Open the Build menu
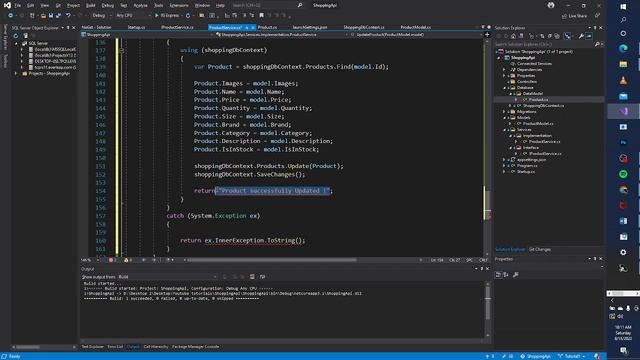Viewport: 640px width, 360px height. 91,5
